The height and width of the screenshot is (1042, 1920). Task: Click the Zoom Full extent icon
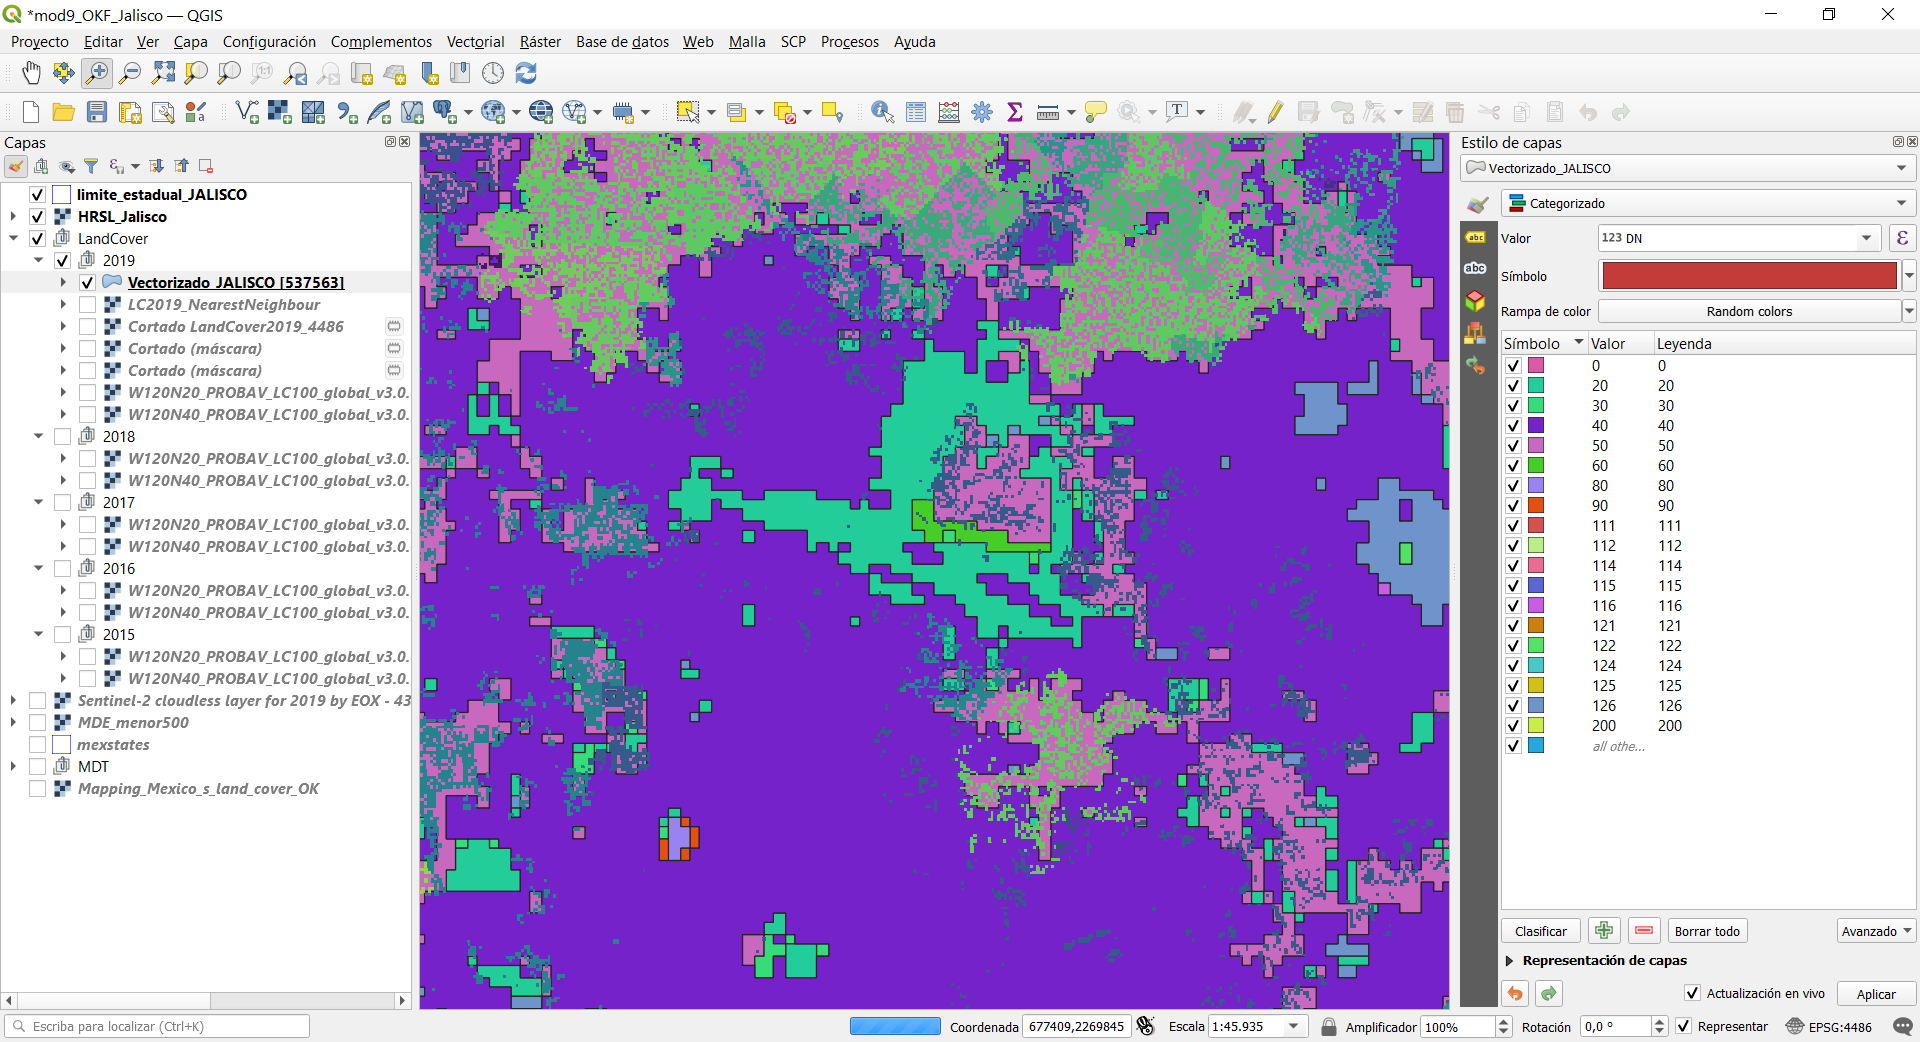pos(163,73)
